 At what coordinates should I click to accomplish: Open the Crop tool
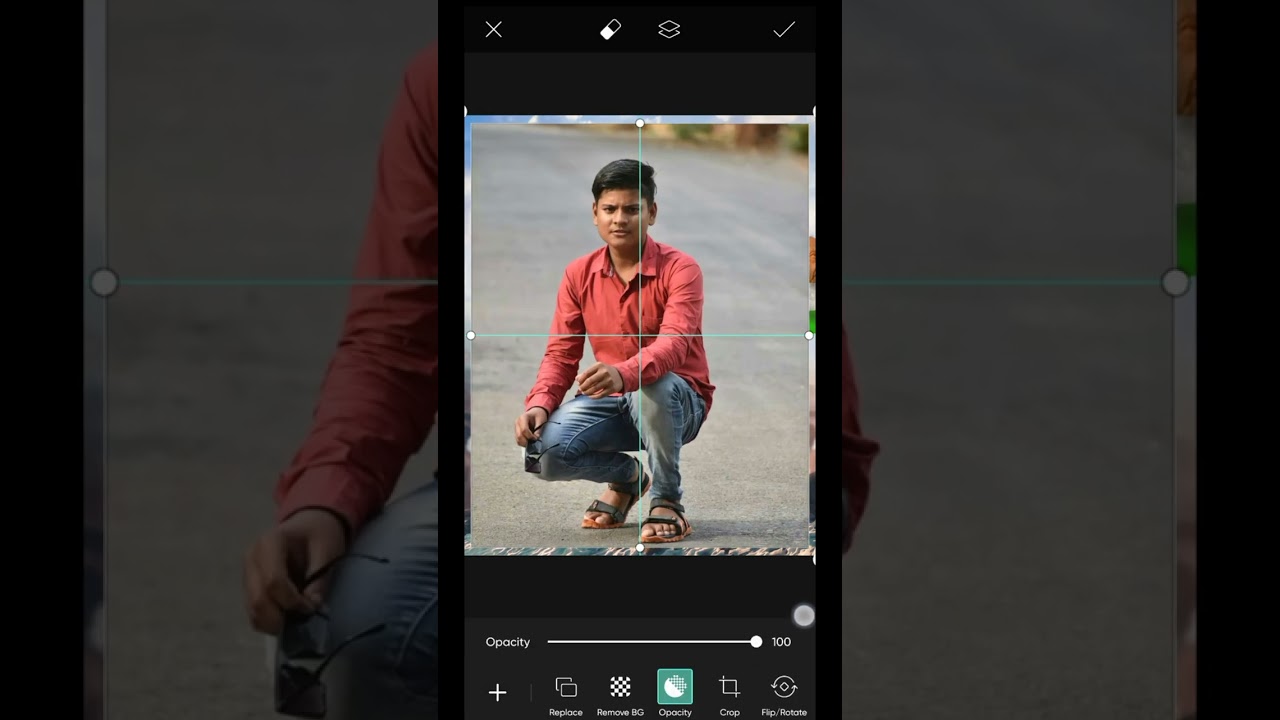tap(729, 695)
